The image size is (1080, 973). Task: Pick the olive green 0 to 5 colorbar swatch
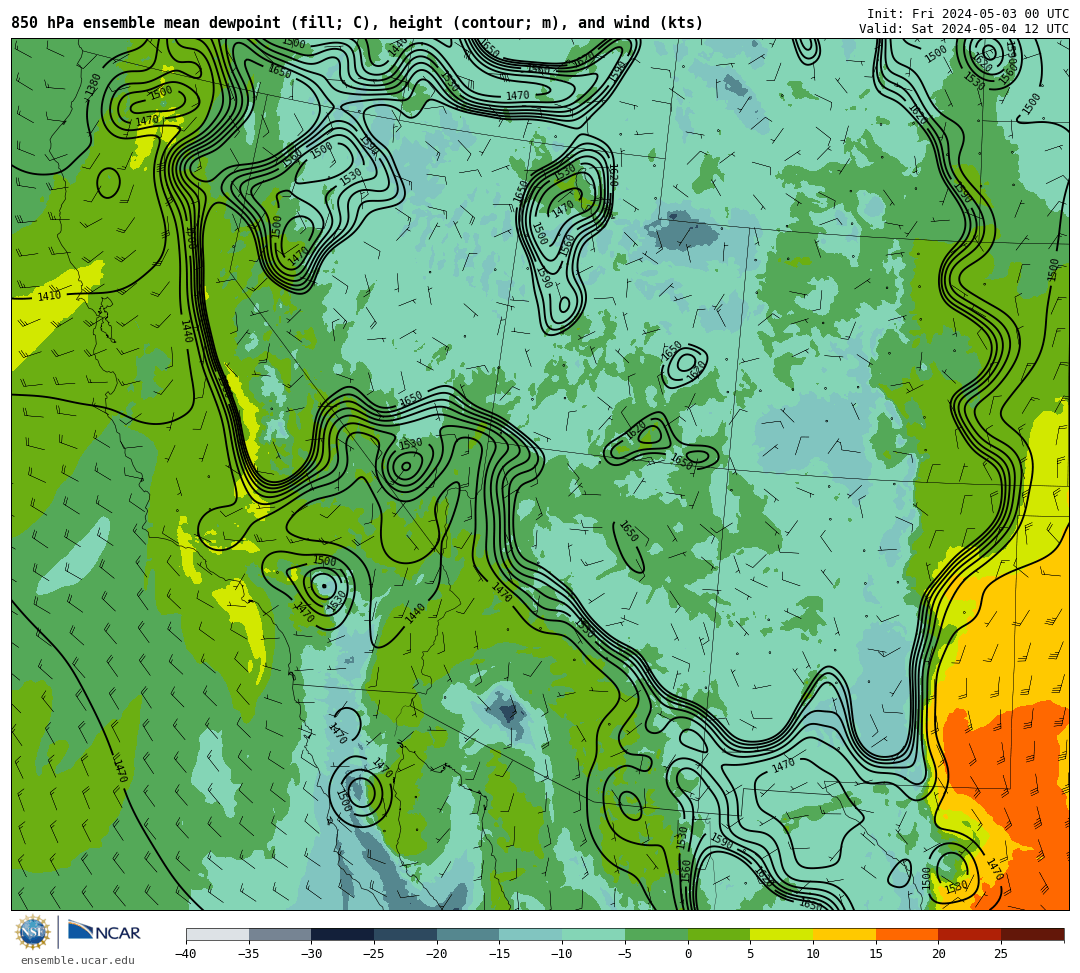tap(719, 934)
